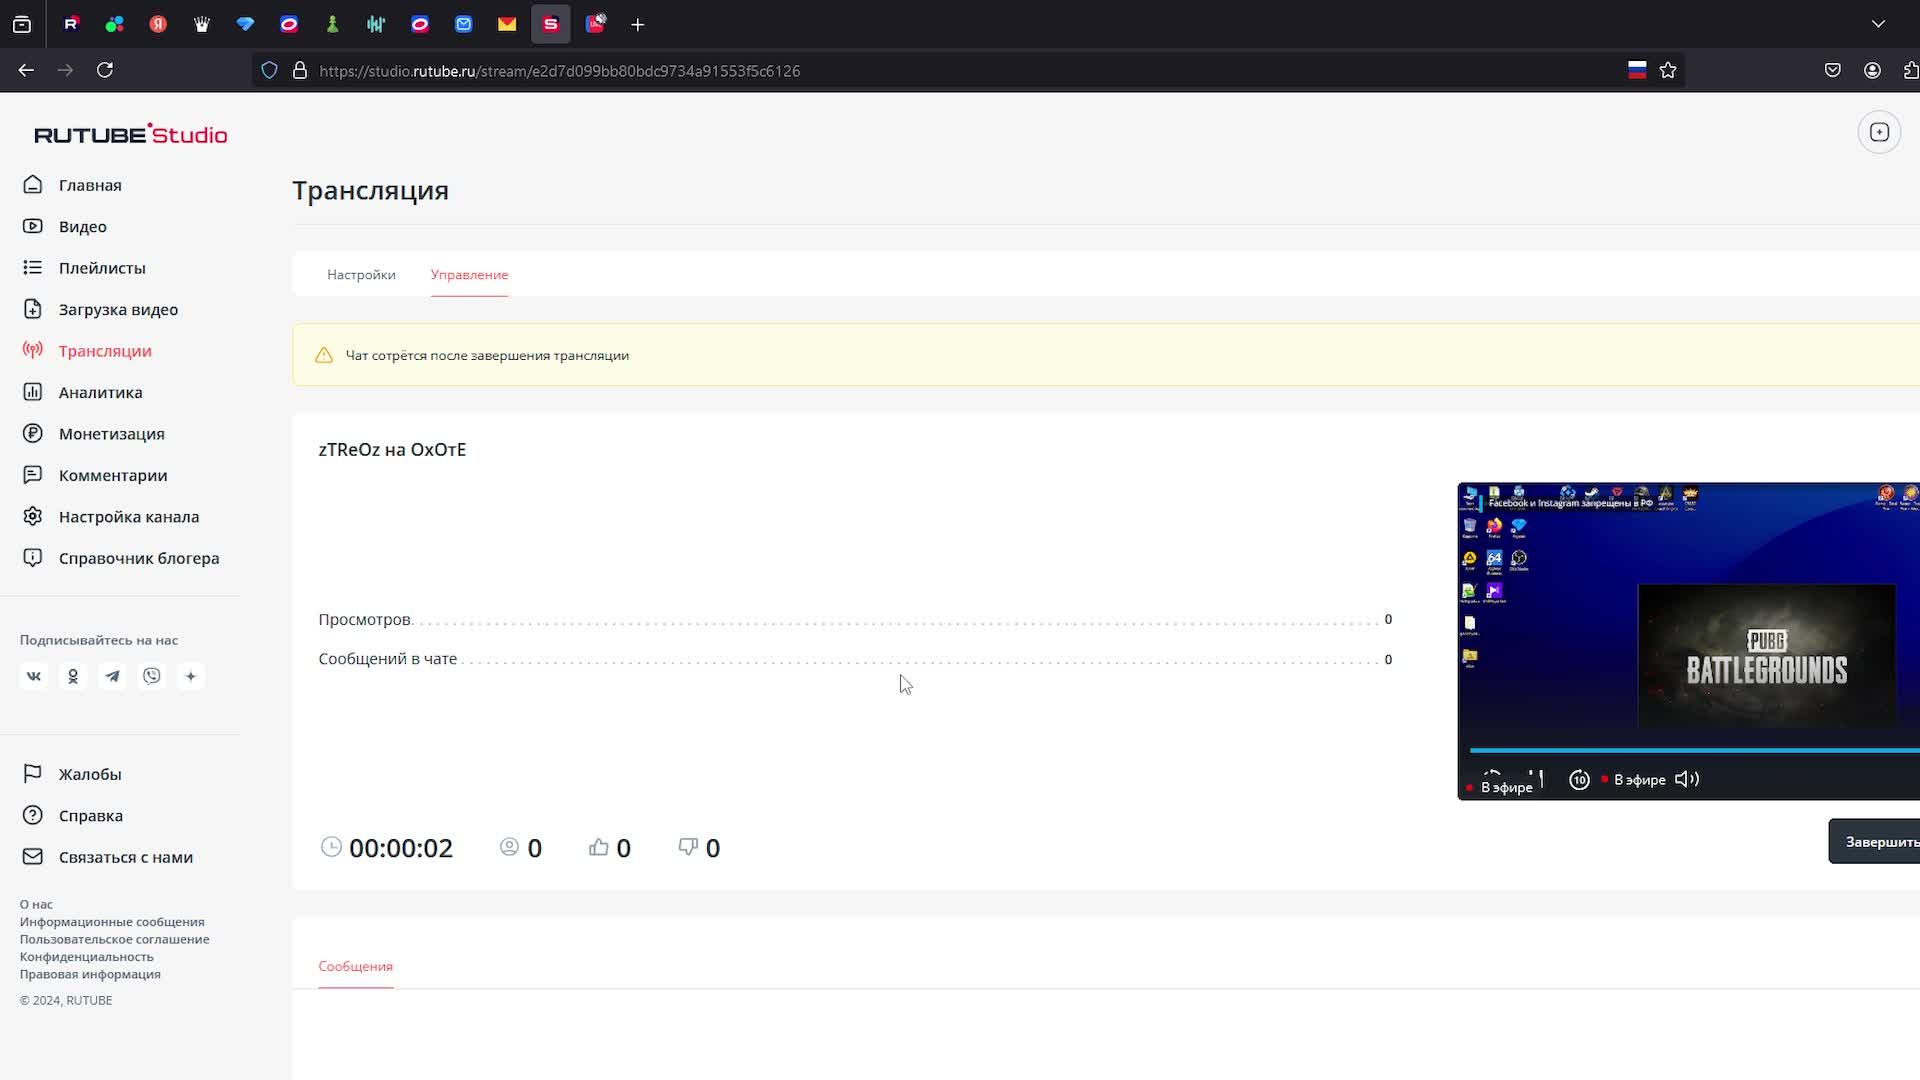
Task: Open Пользовательское соглашение link
Action: point(115,939)
